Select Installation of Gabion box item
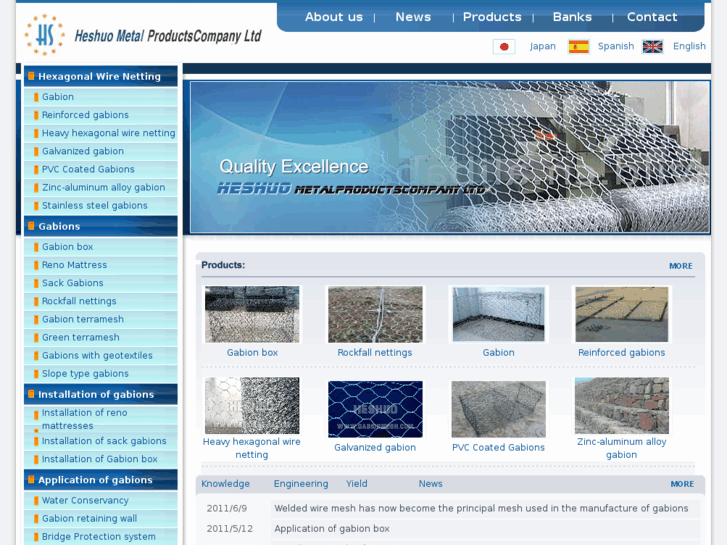The height and width of the screenshot is (545, 727). point(100,459)
